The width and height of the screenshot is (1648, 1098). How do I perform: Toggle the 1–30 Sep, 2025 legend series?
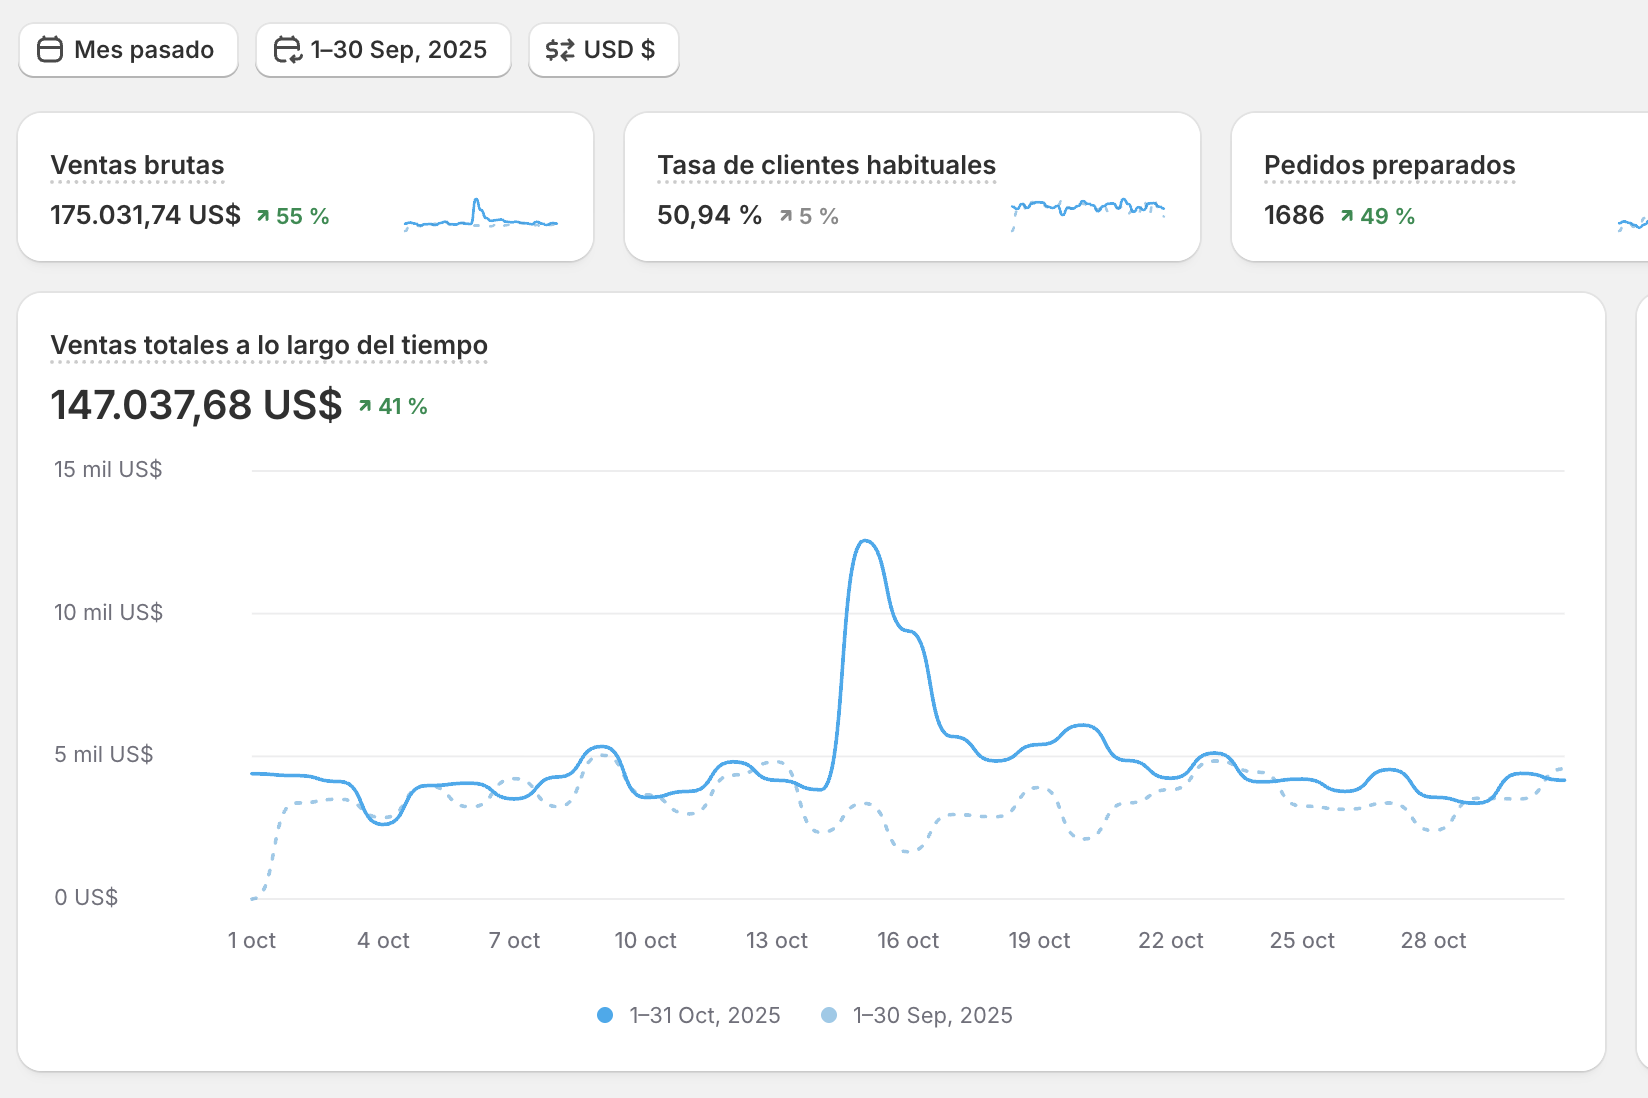click(x=916, y=1015)
